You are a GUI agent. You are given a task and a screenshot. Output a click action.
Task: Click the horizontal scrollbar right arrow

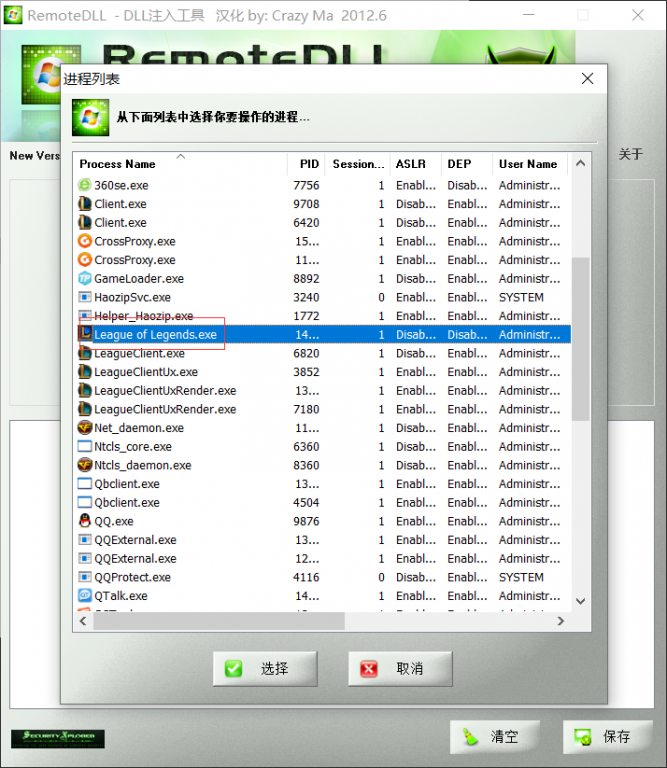561,621
